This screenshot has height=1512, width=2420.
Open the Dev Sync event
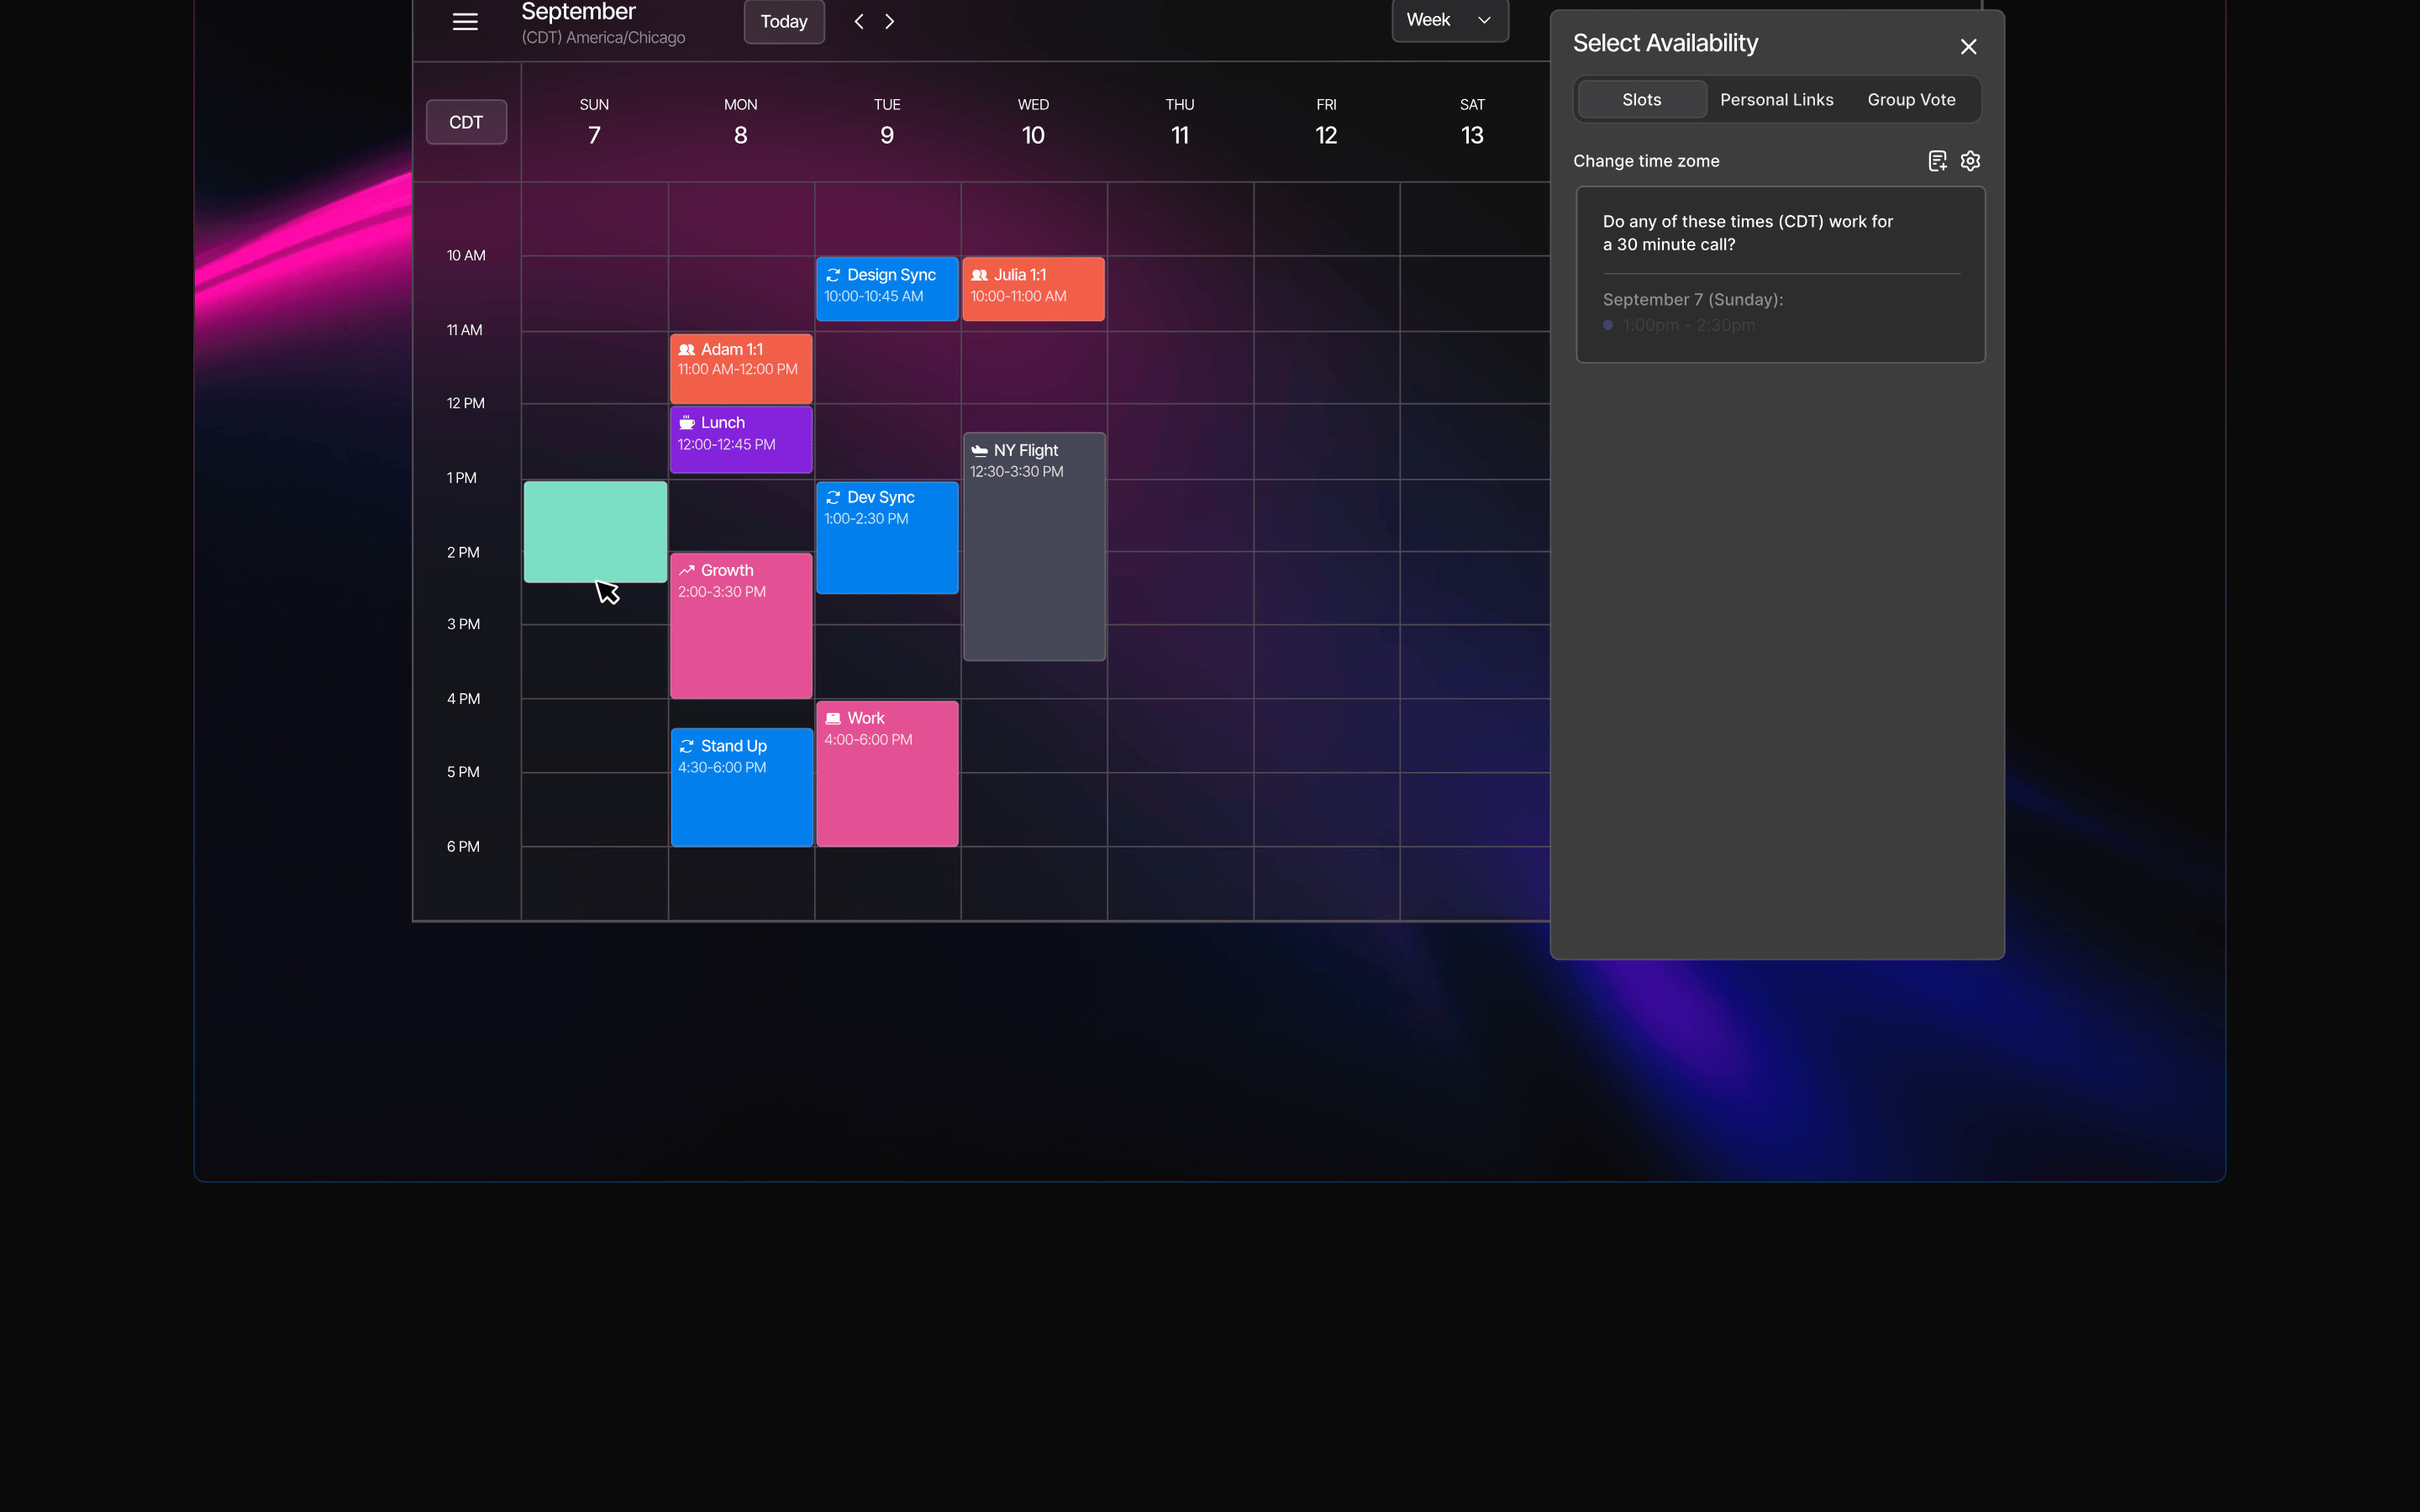pyautogui.click(x=887, y=537)
